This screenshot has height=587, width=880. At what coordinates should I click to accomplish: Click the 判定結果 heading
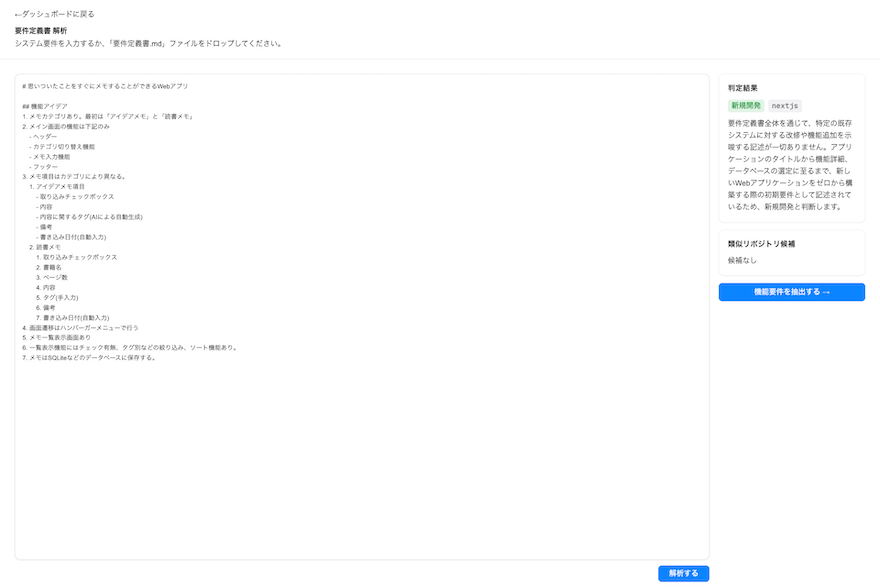742,88
